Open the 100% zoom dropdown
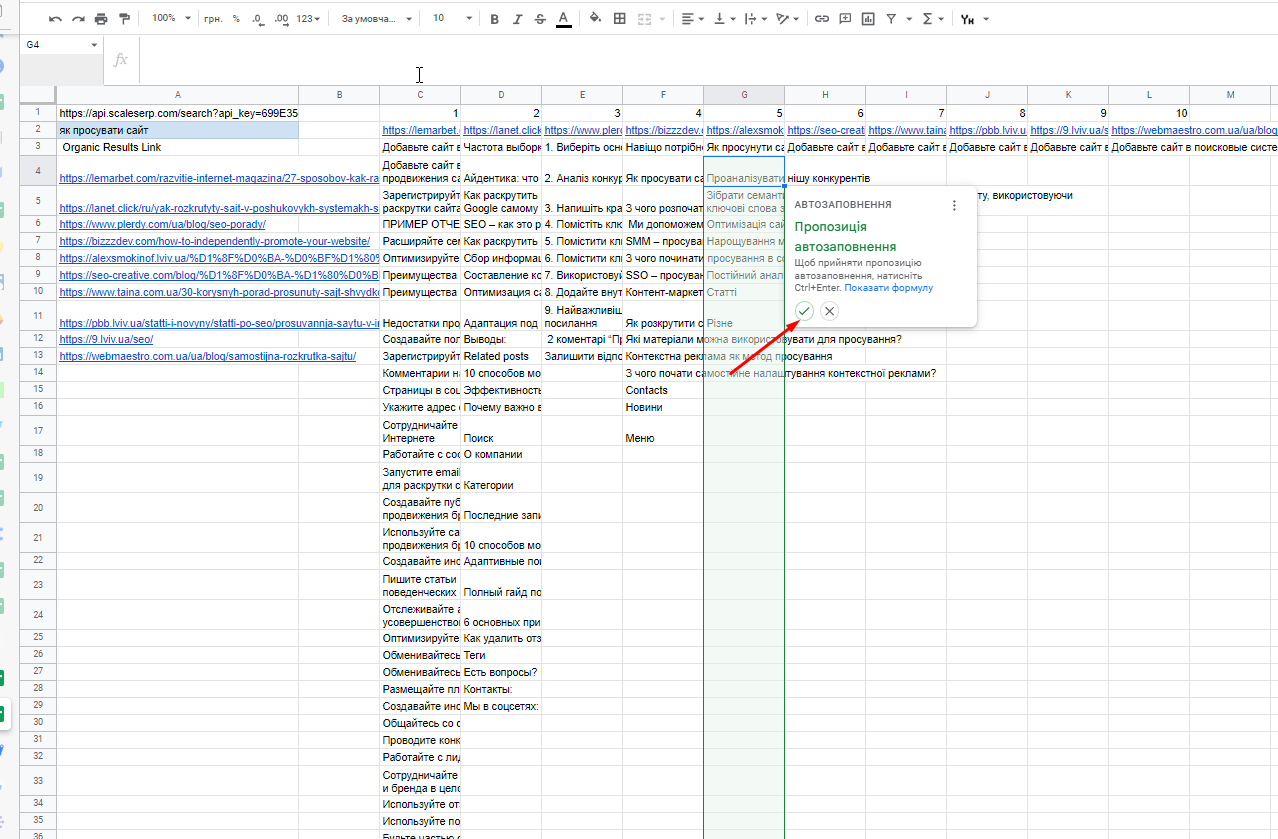 click(x=171, y=19)
